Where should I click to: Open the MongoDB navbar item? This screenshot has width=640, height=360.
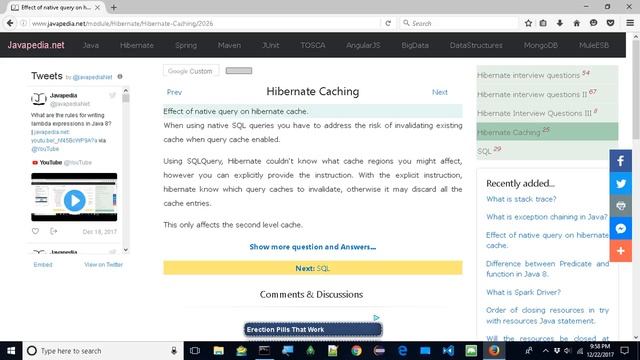[x=541, y=45]
